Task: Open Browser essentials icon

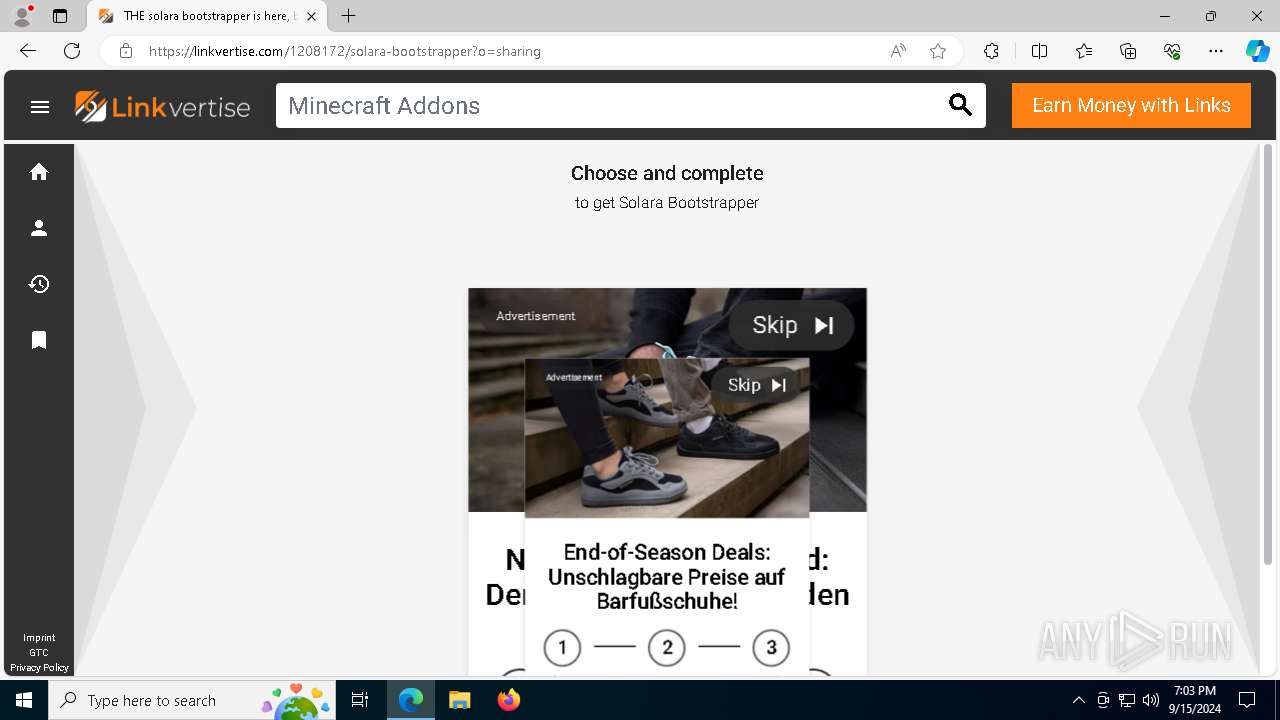Action: click(x=1172, y=51)
